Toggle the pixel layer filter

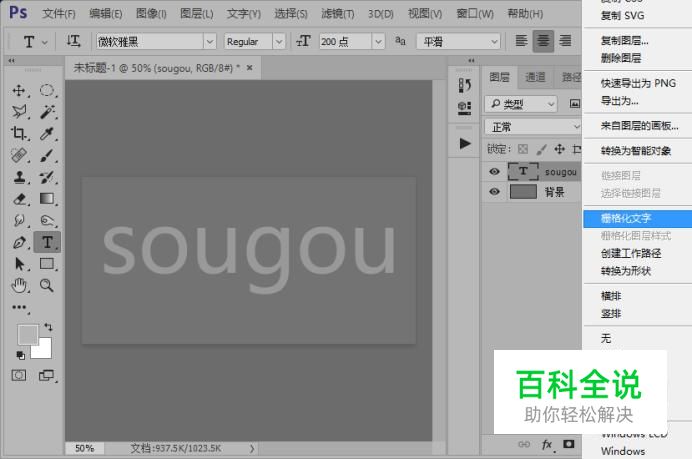click(574, 104)
